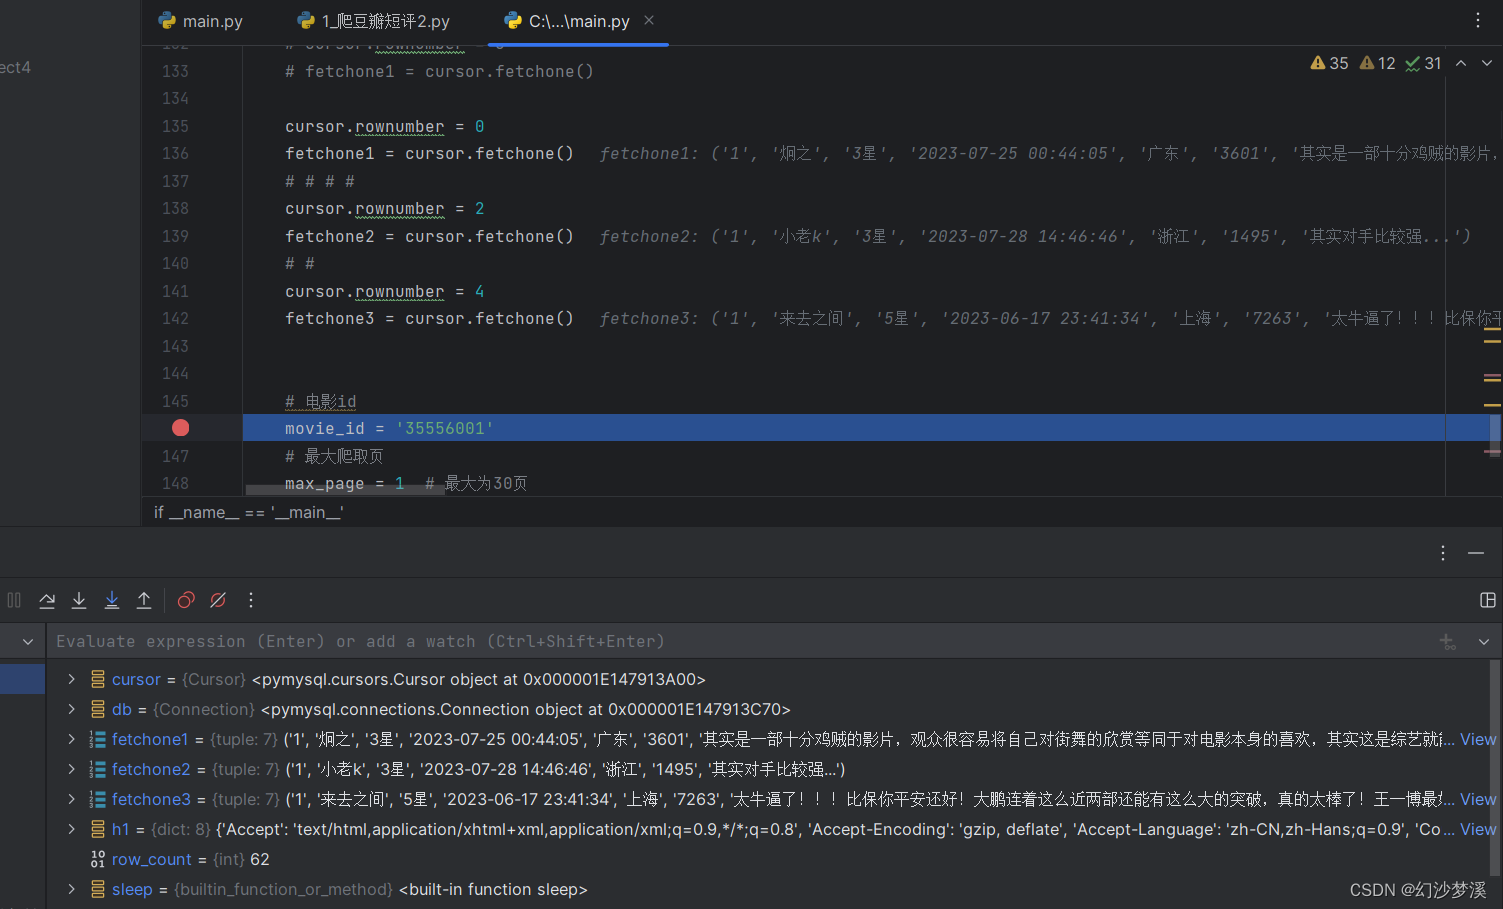Resume the paused program with the pause/resume icon
1503x909 pixels.
coord(14,600)
